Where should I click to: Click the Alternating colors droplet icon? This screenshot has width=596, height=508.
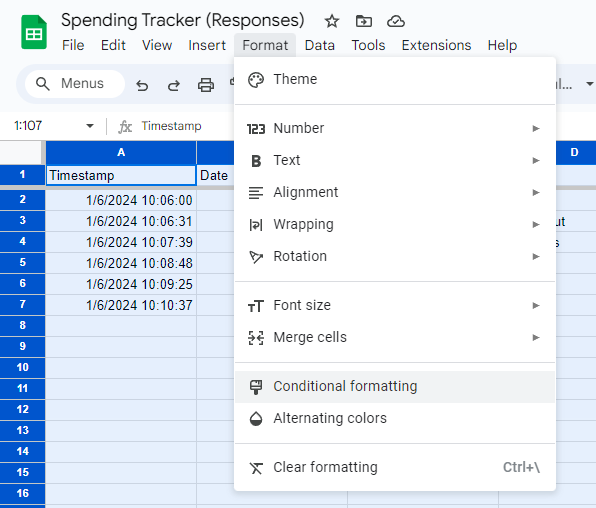click(x=256, y=419)
